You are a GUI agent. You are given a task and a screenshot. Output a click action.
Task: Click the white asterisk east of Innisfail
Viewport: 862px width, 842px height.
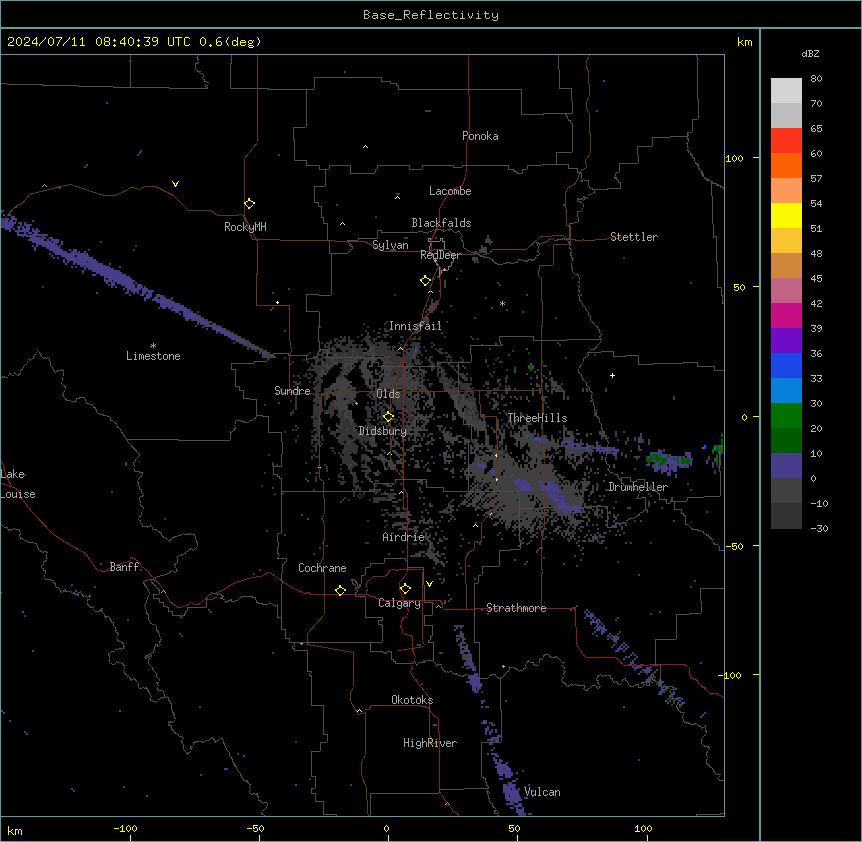click(502, 303)
